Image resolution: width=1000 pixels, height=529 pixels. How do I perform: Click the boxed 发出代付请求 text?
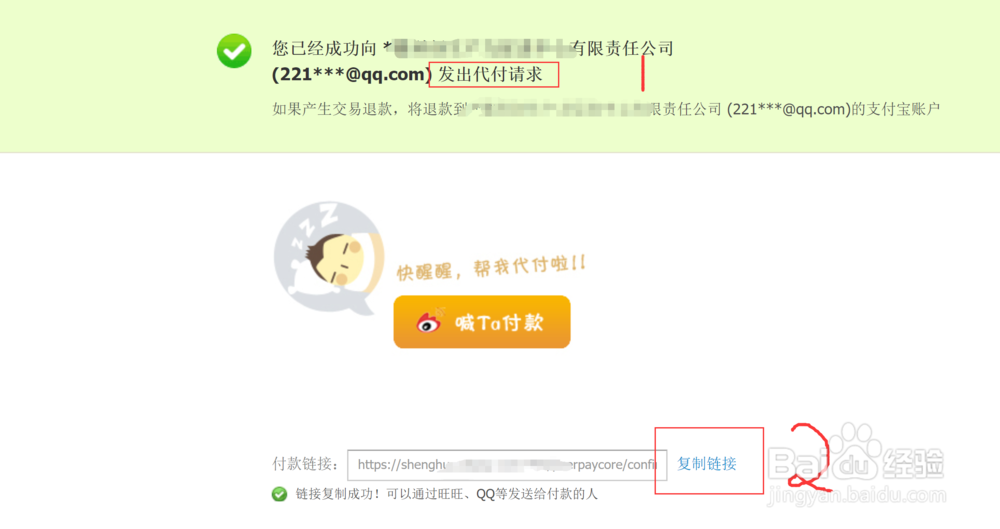click(x=490, y=75)
